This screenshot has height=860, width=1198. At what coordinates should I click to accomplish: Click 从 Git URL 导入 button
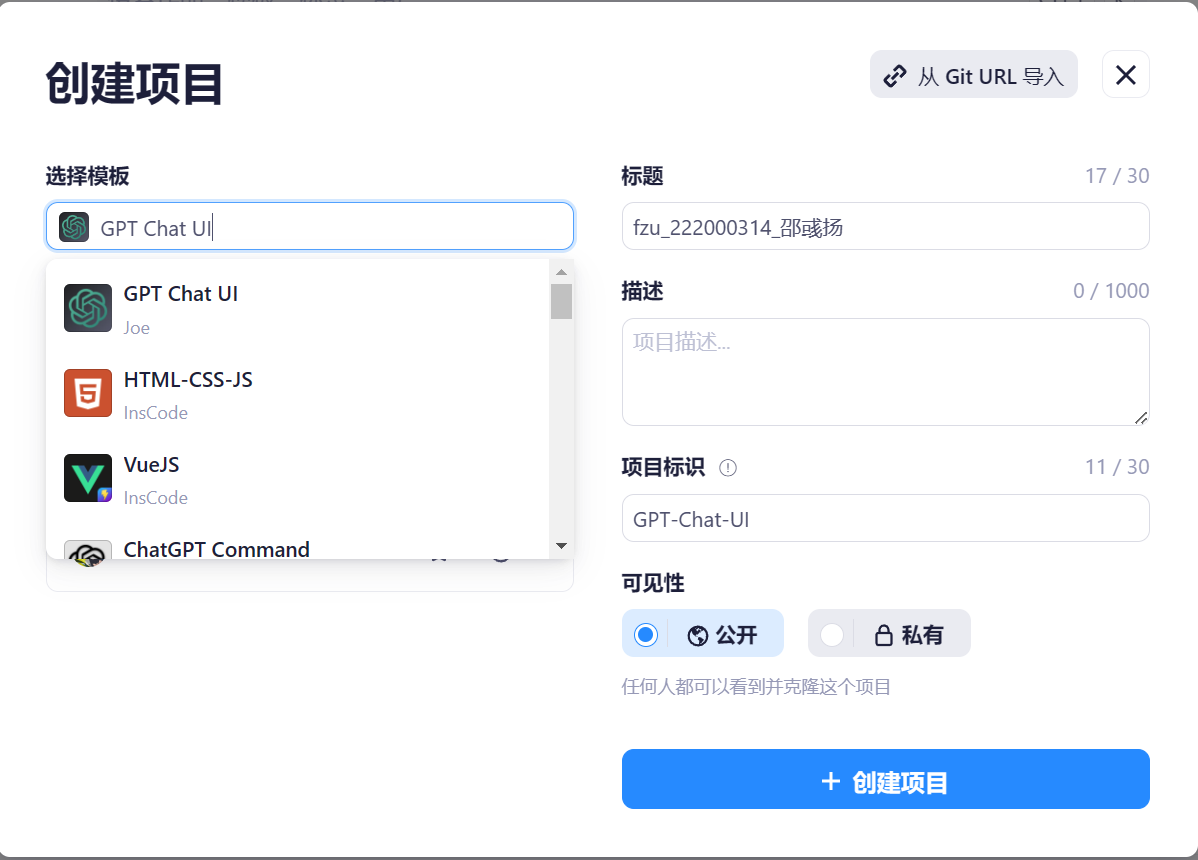[973, 75]
